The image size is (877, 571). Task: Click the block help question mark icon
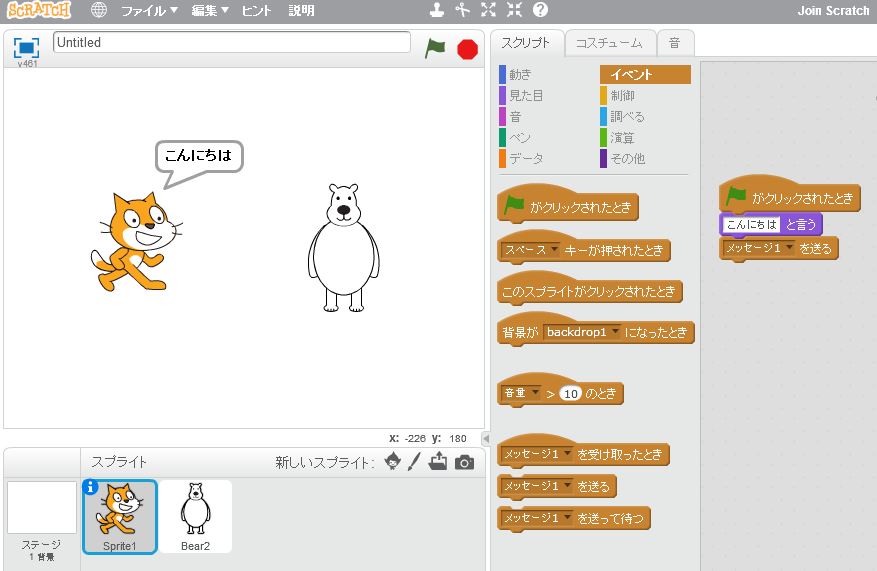(x=540, y=11)
